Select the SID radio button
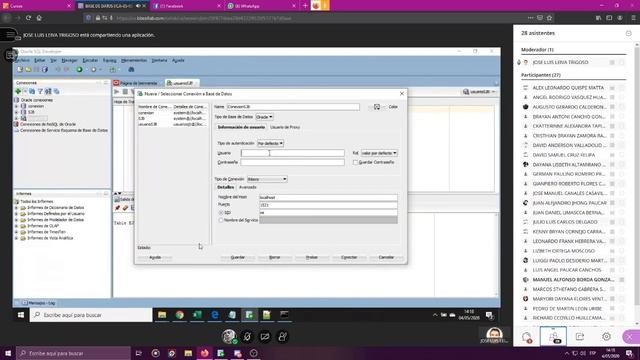 (x=221, y=213)
